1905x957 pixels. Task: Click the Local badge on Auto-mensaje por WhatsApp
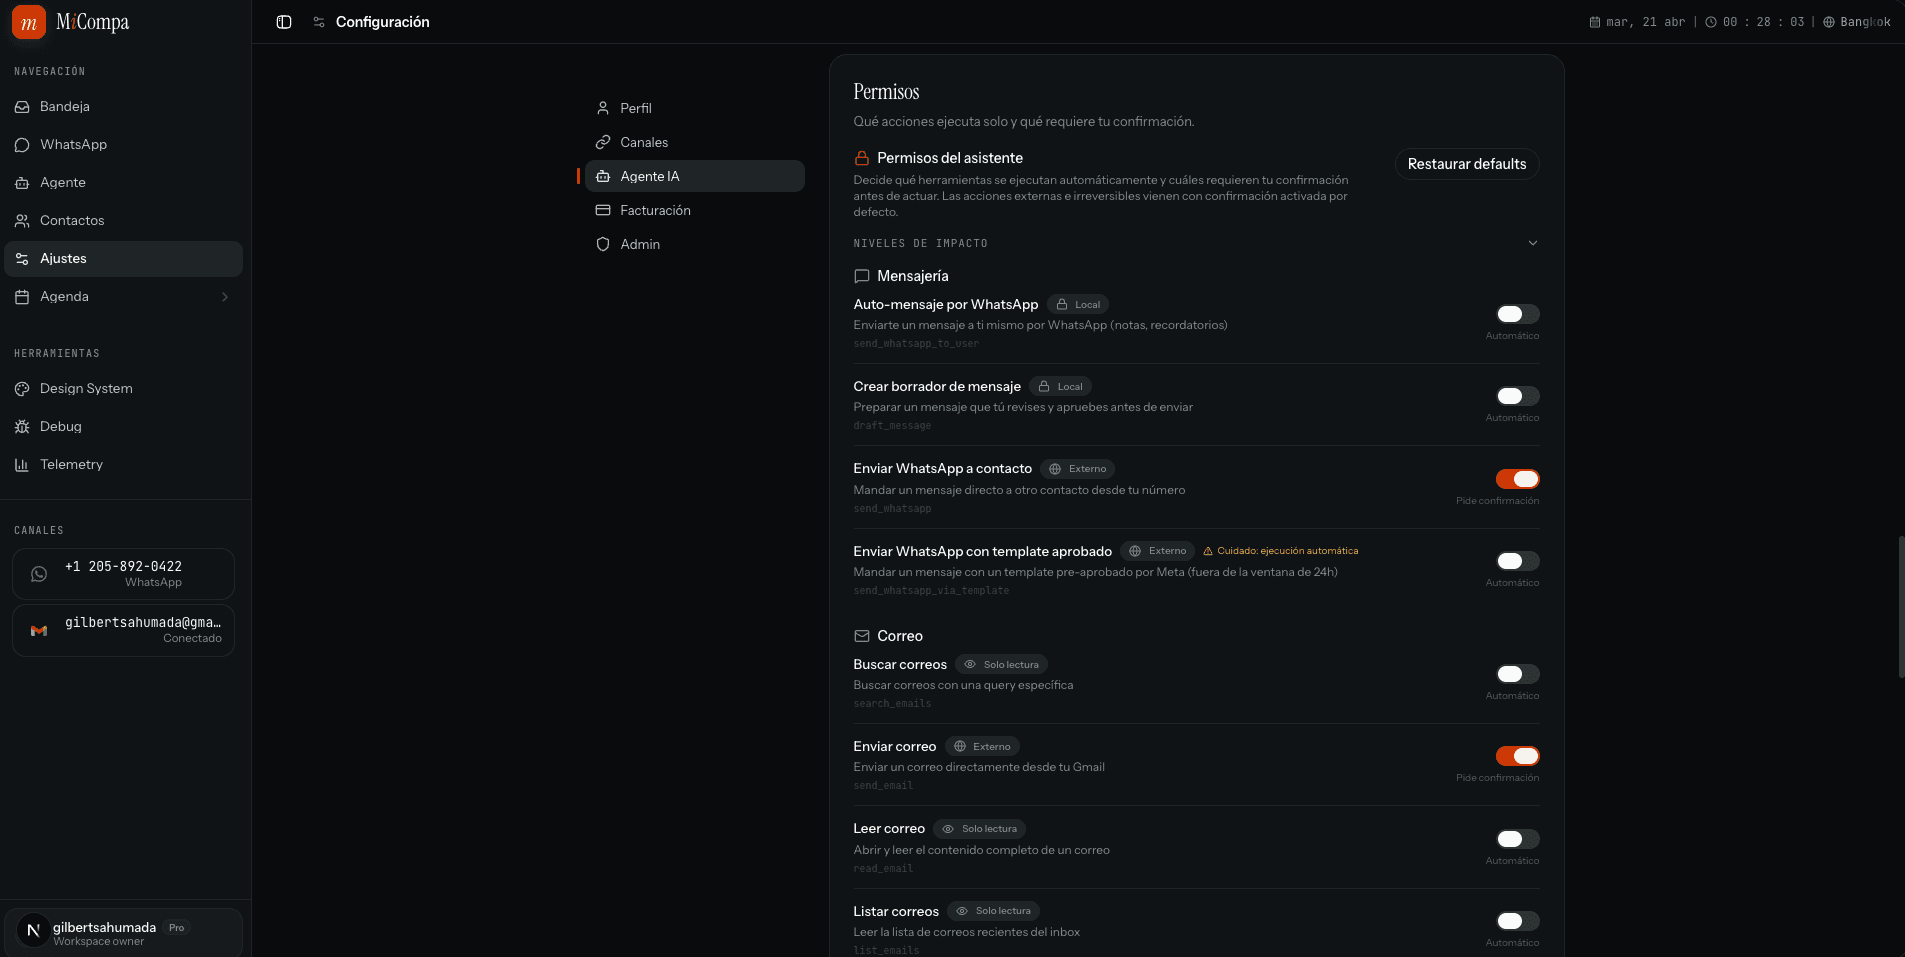click(1078, 305)
